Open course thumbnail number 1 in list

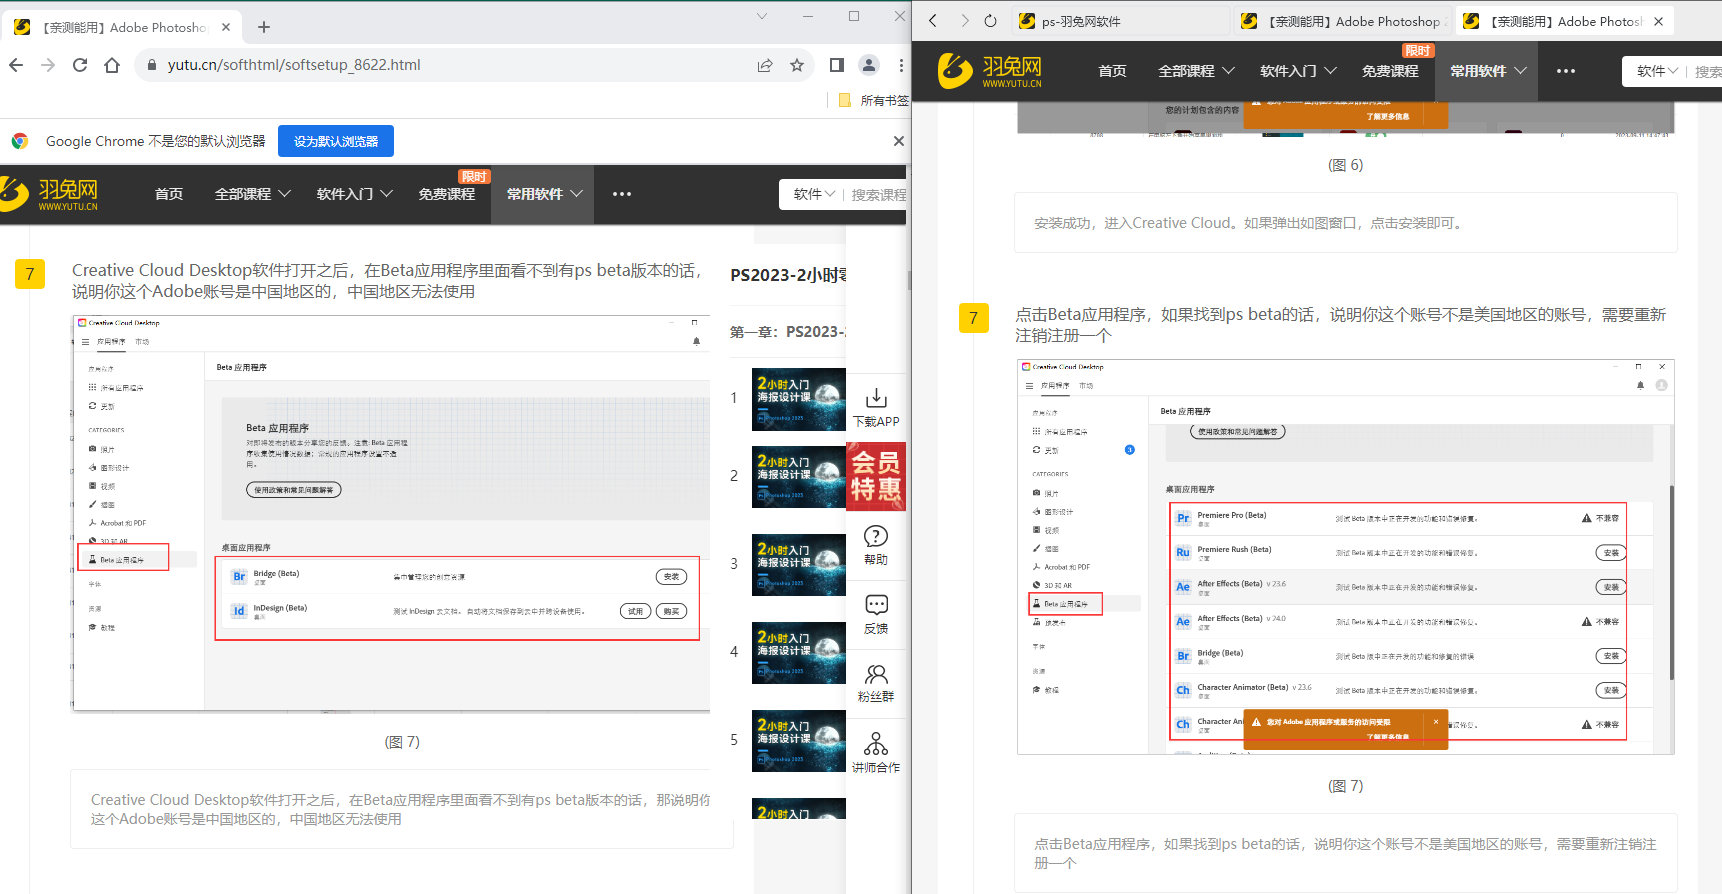coord(799,399)
